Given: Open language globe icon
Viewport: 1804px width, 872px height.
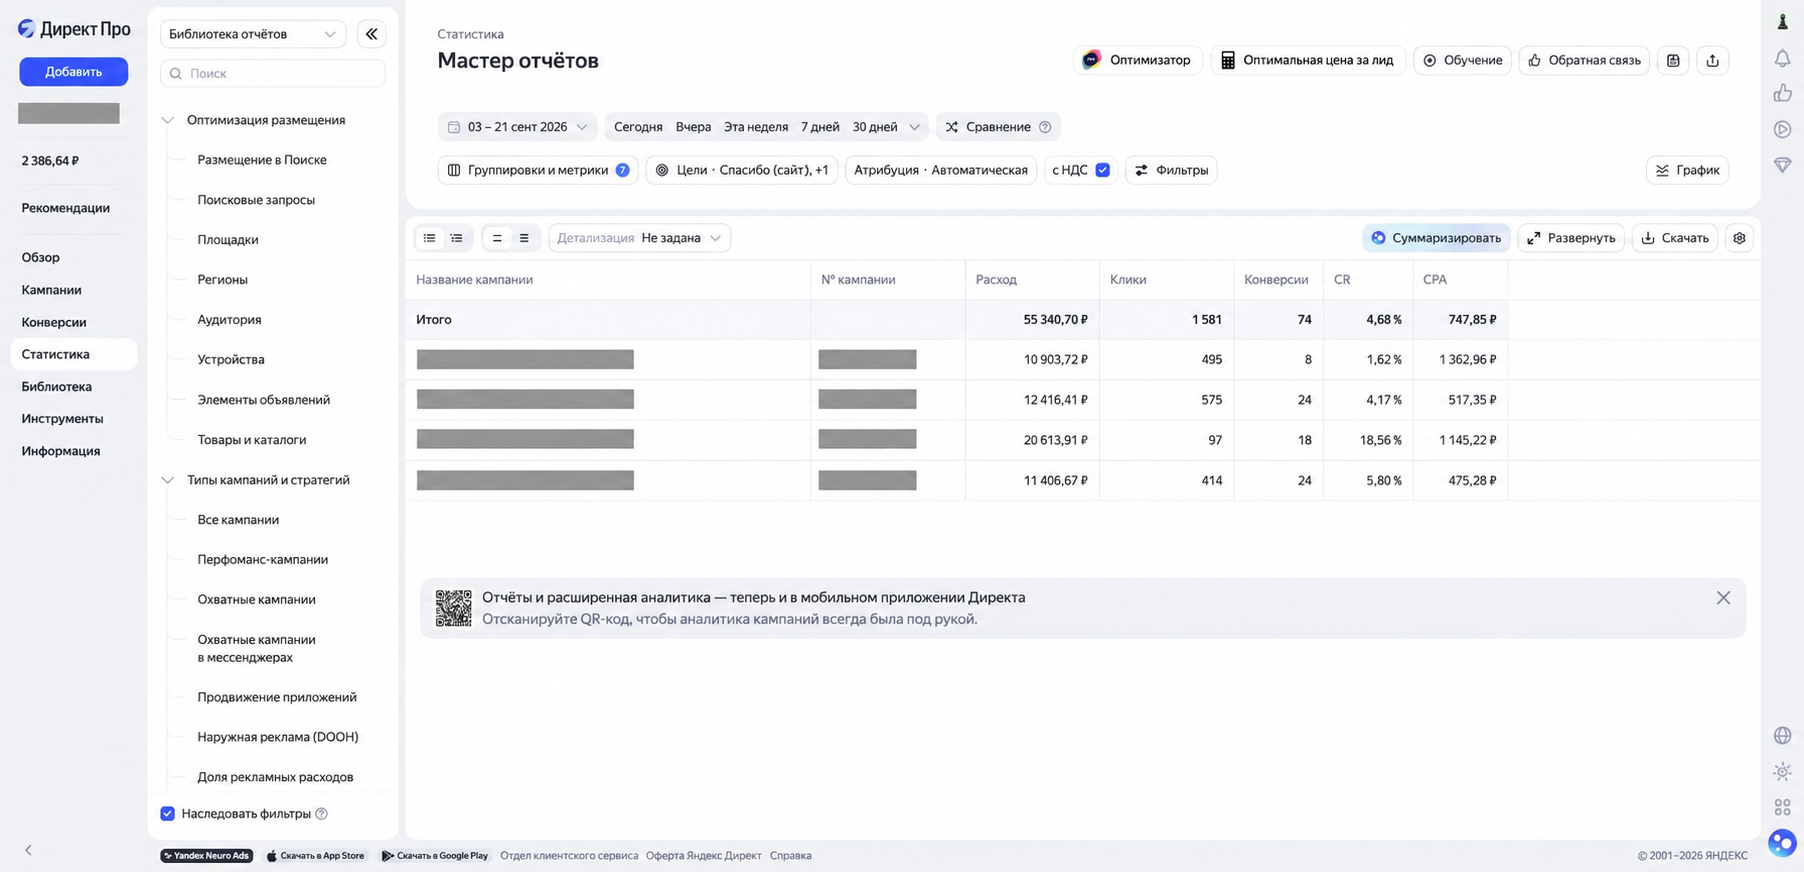Looking at the screenshot, I should (x=1782, y=735).
